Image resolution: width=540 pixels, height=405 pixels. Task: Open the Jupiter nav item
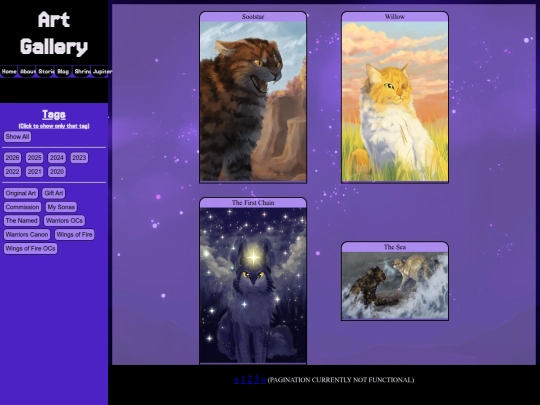[x=100, y=72]
